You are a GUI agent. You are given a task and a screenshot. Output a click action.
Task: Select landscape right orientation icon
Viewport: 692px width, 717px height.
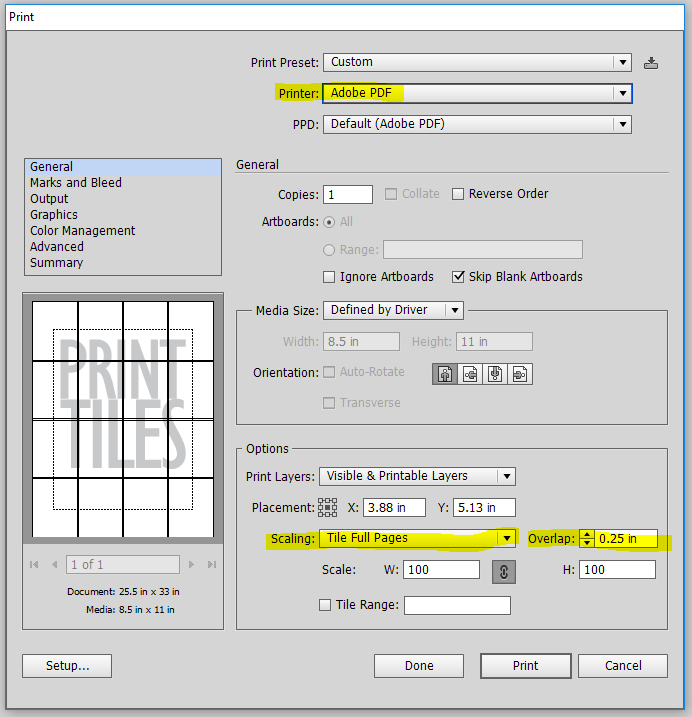[520, 374]
